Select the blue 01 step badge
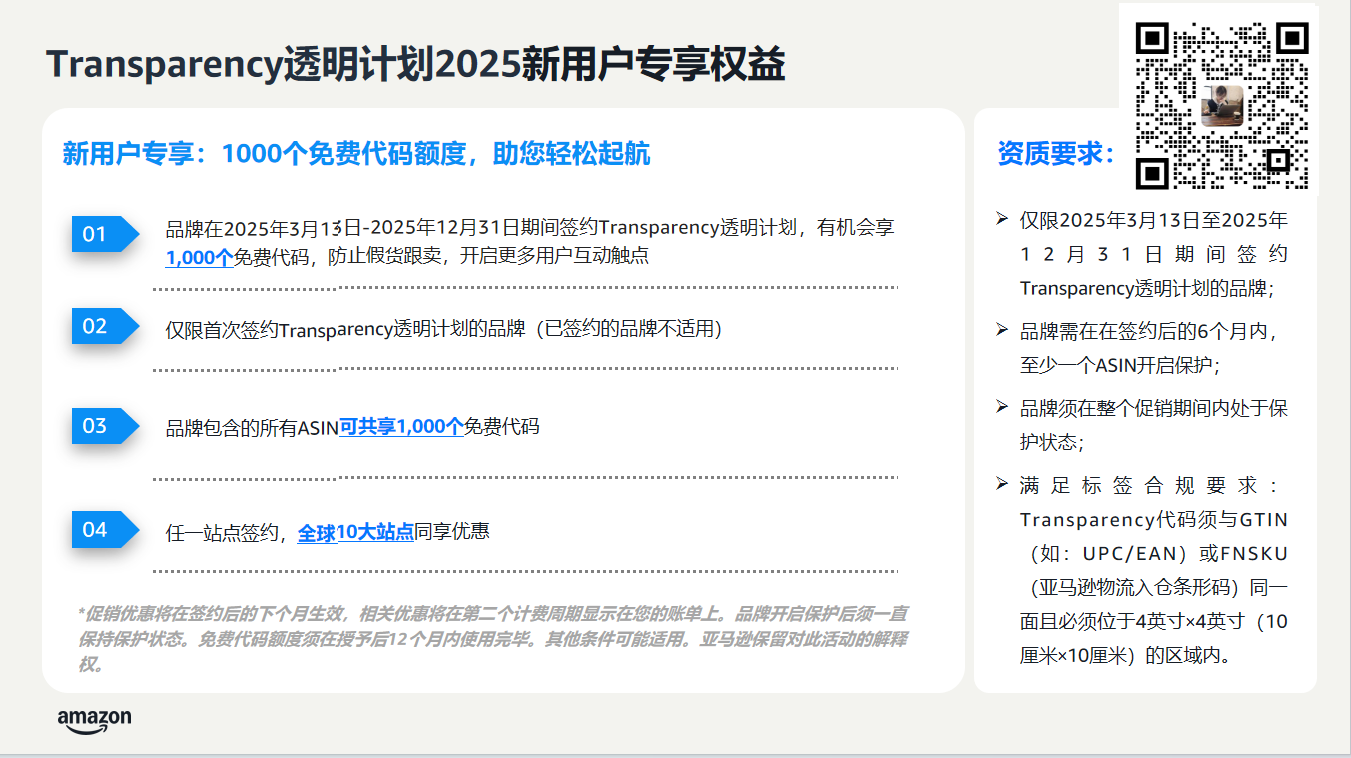The width and height of the screenshot is (1351, 758). 105,234
